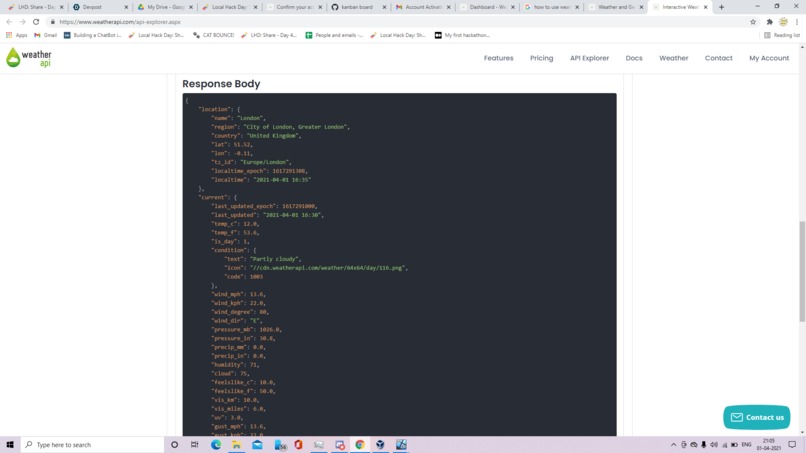Open the Office icon on the taskbar
Image resolution: width=806 pixels, height=453 pixels.
coord(298,445)
